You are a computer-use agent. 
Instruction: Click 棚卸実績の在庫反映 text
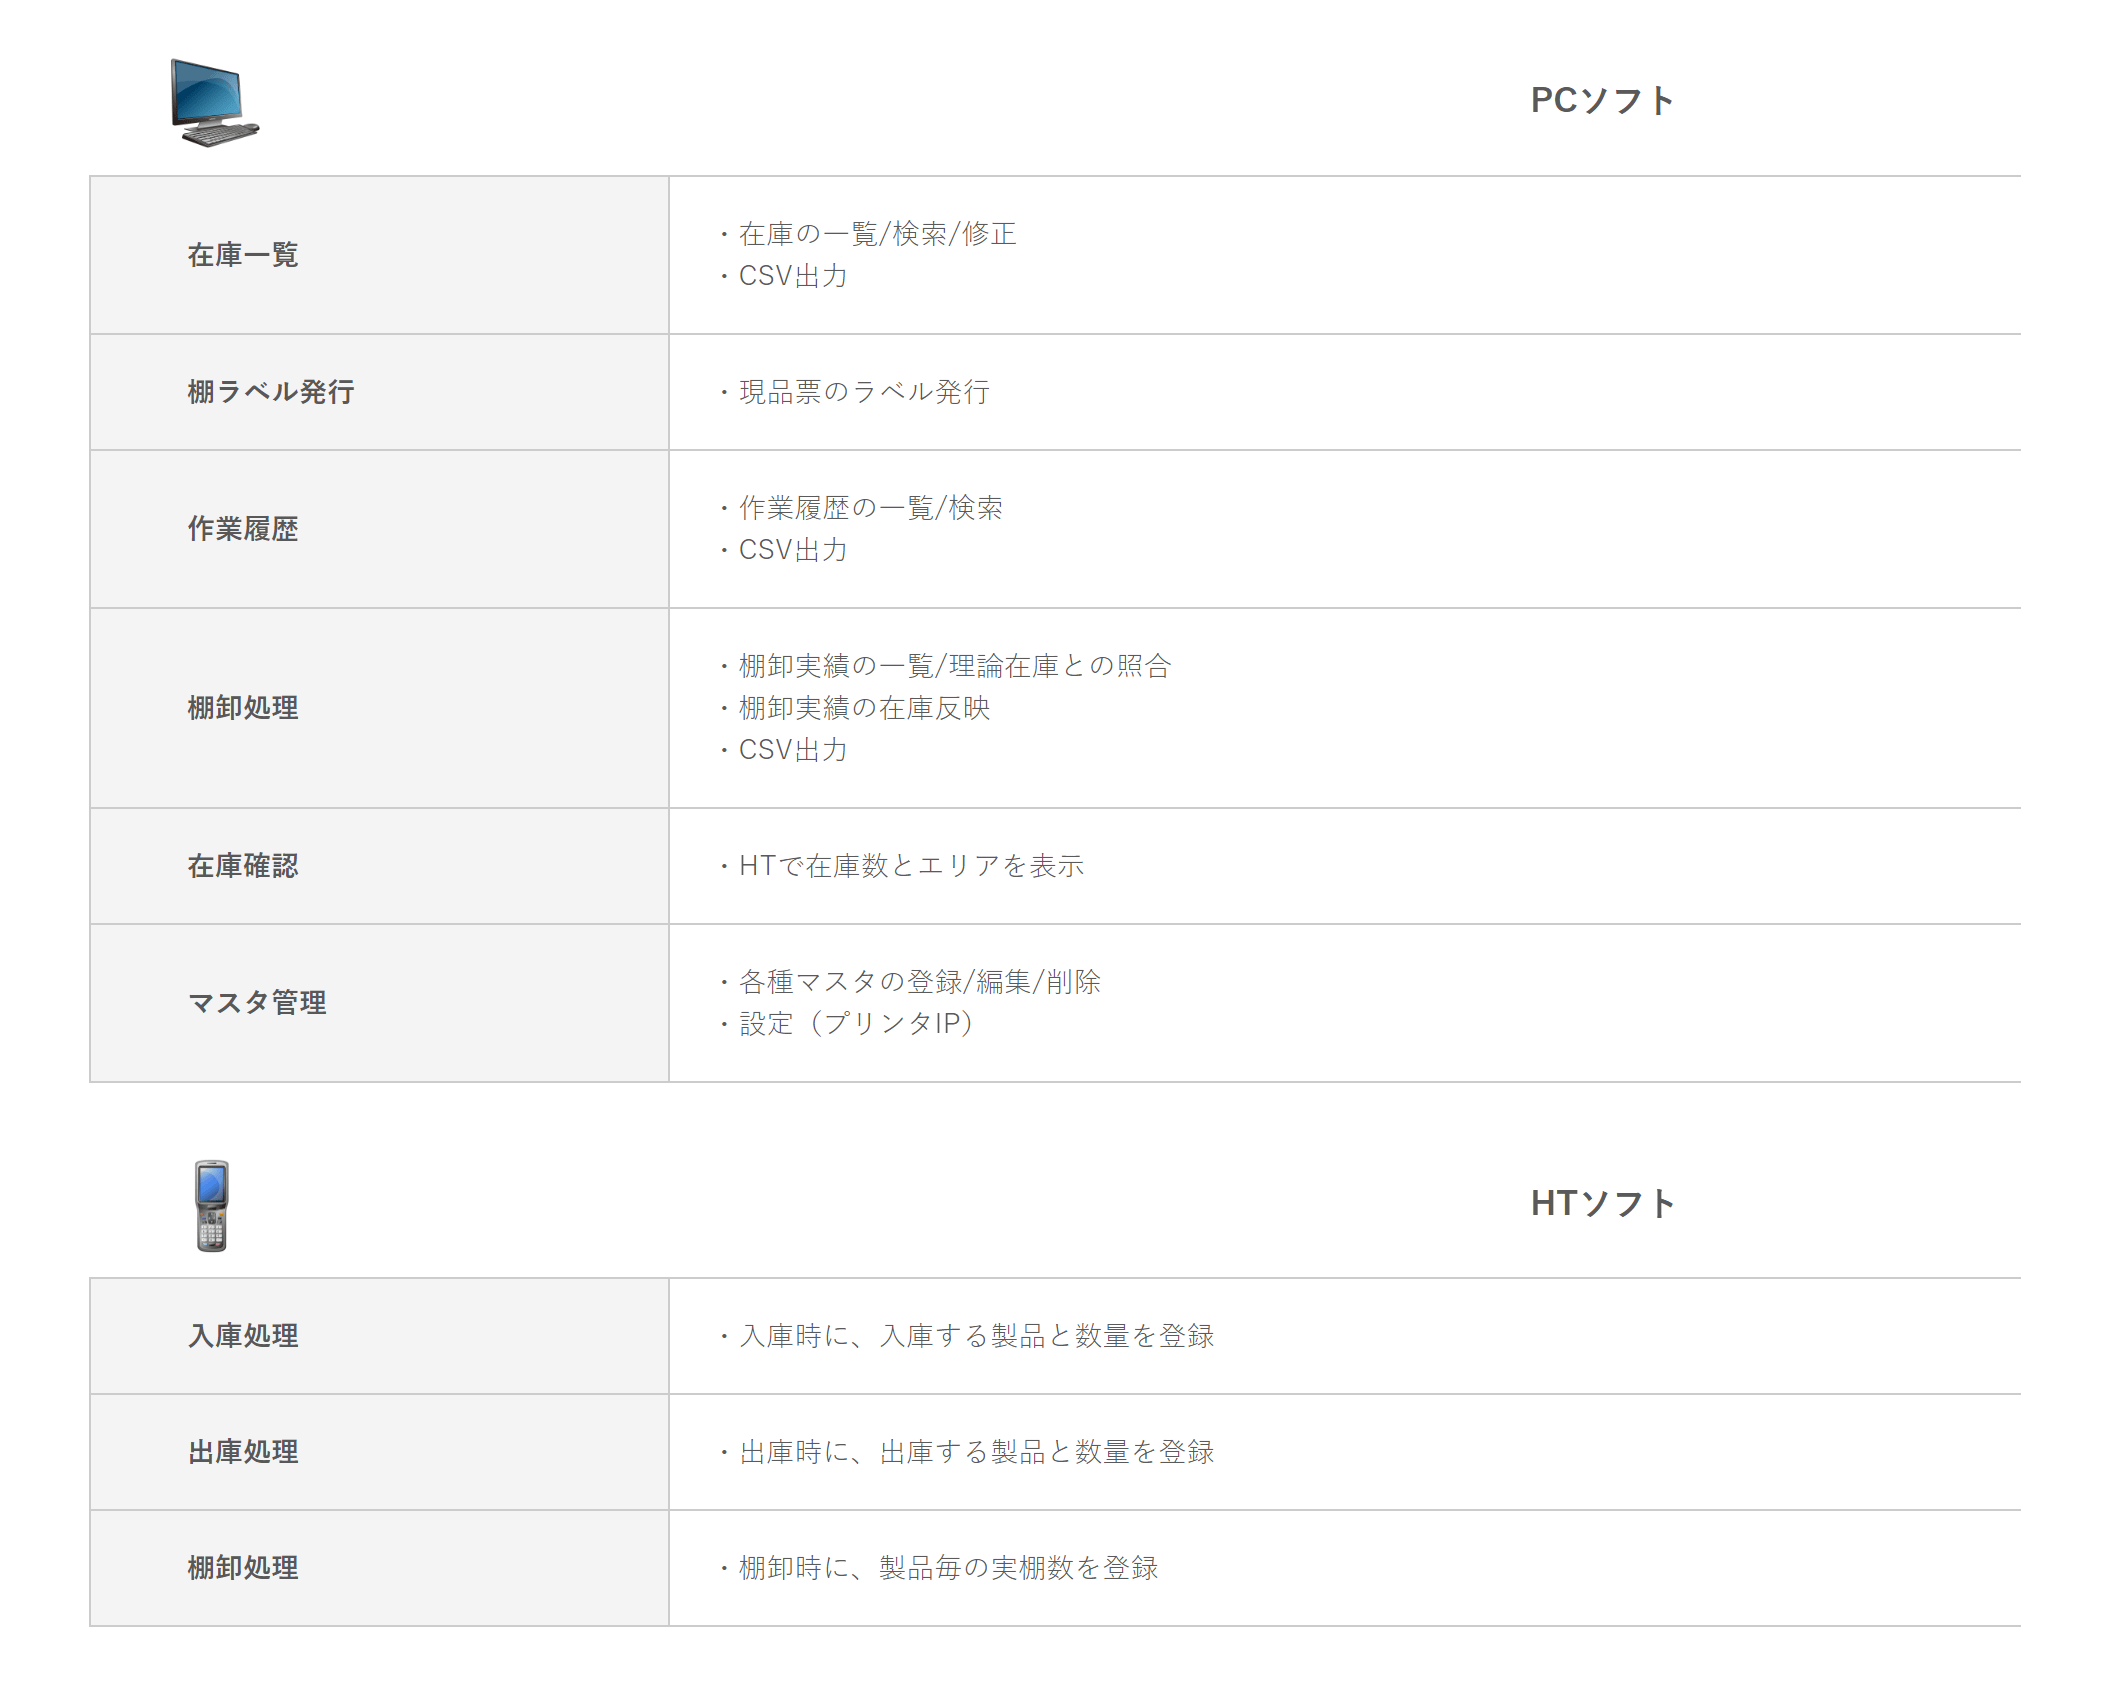pyautogui.click(x=863, y=708)
